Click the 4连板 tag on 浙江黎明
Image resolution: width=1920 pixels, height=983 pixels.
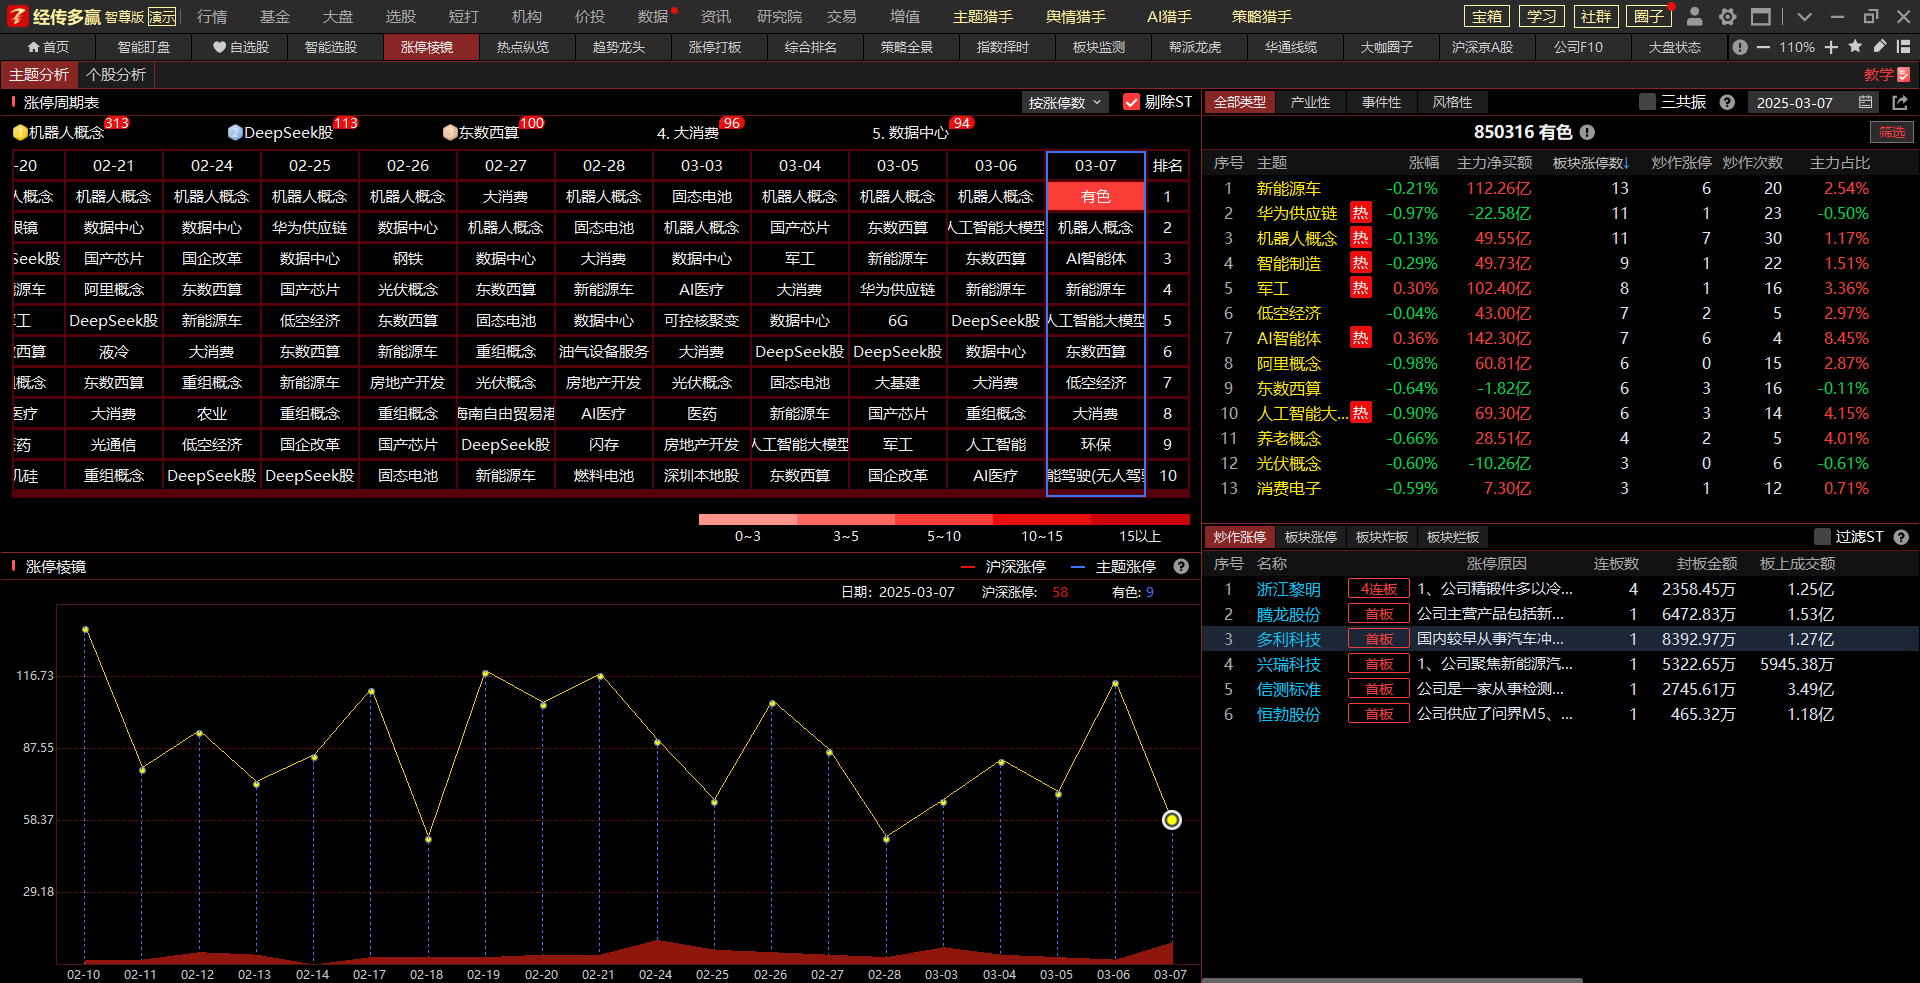1378,589
